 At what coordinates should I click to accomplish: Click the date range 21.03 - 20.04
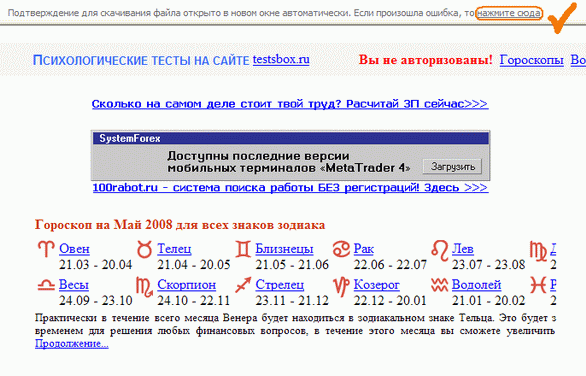(x=96, y=265)
